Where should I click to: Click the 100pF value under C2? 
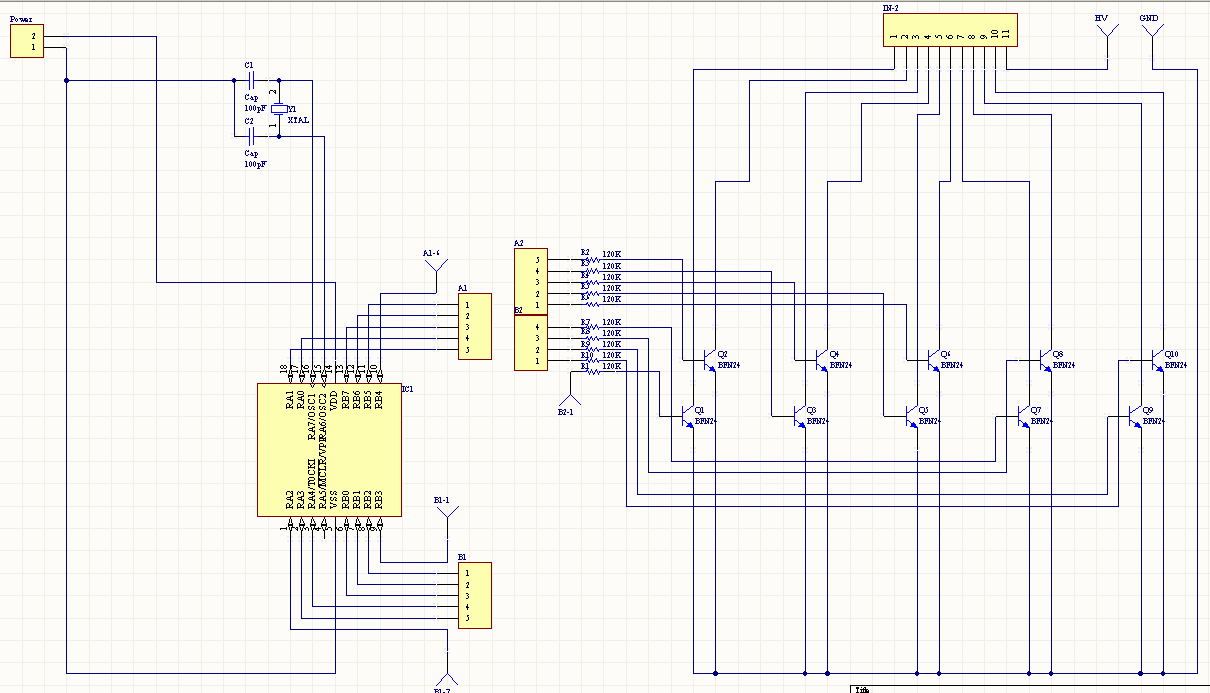tap(255, 163)
